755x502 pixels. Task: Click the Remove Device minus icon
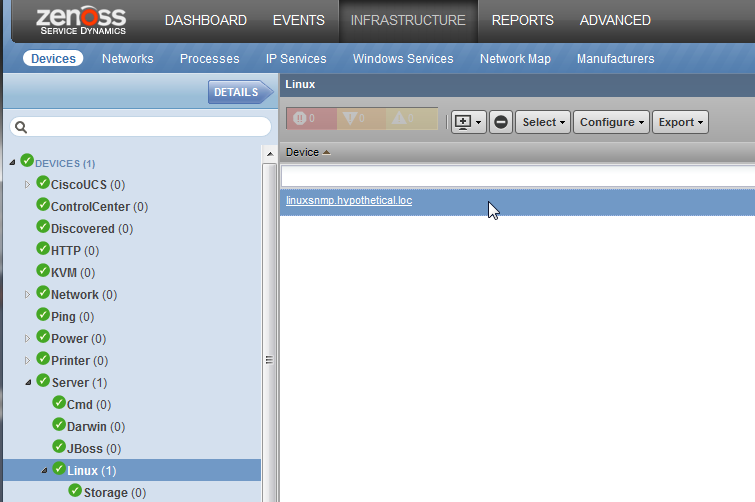(501, 122)
